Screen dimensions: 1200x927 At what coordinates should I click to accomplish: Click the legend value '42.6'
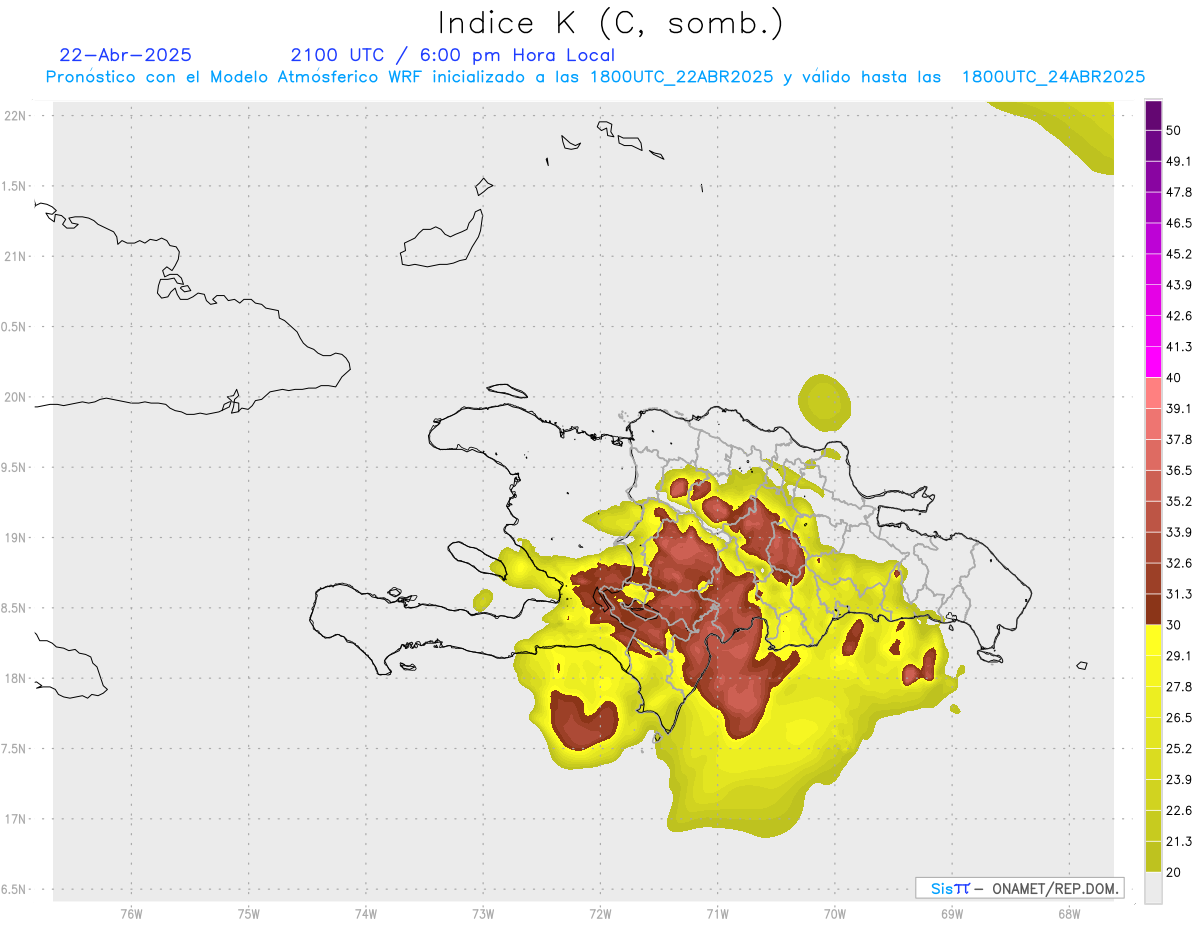1179,316
